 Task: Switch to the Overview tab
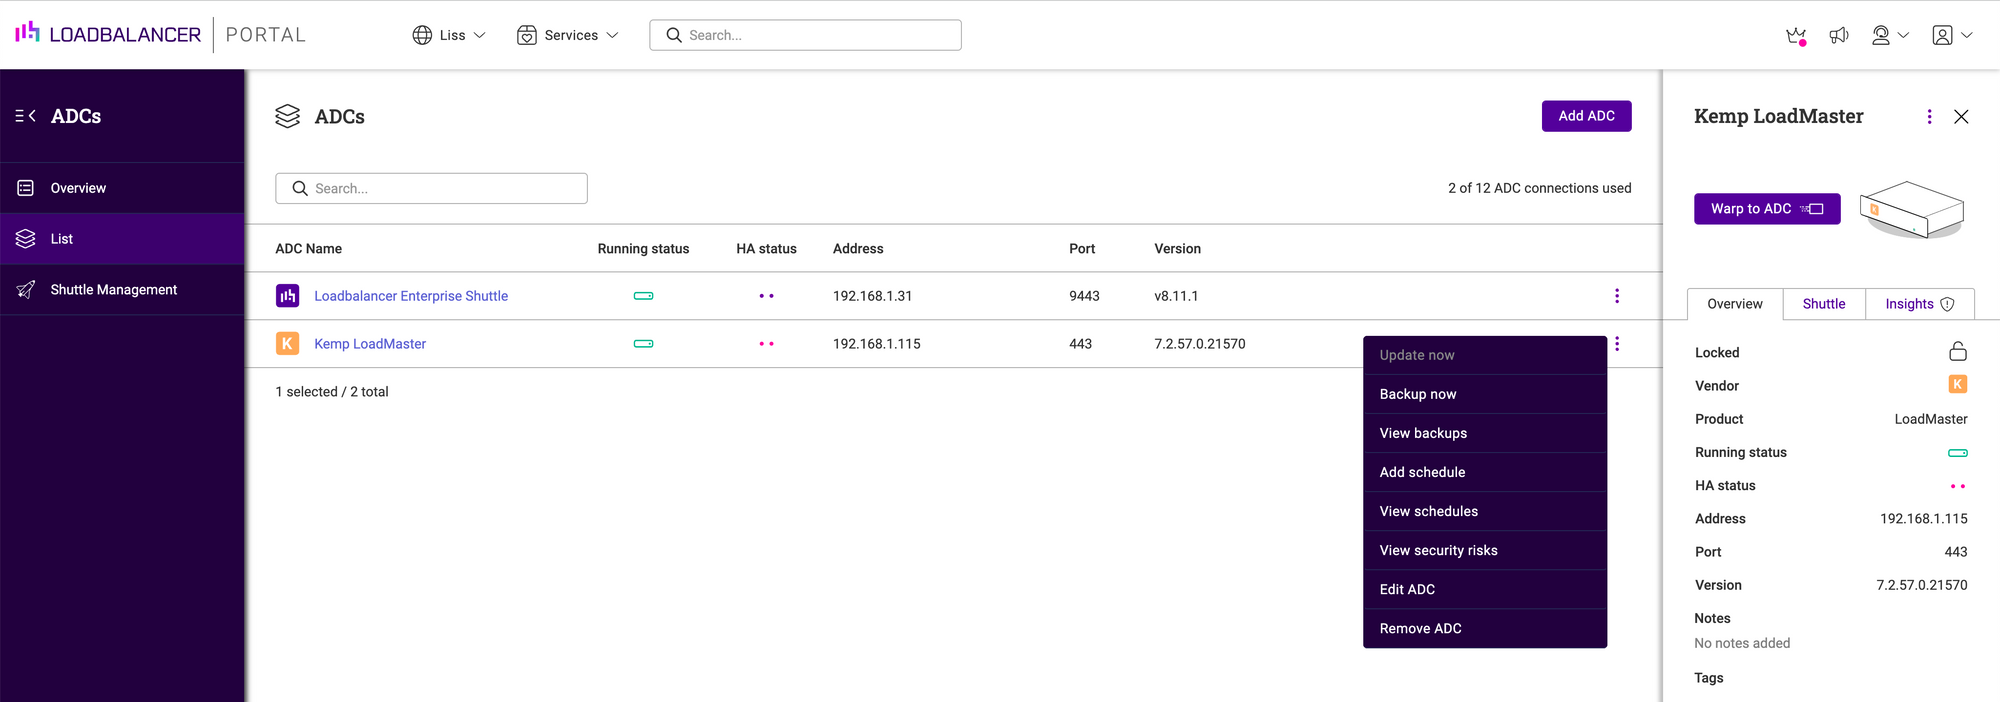[1735, 304]
